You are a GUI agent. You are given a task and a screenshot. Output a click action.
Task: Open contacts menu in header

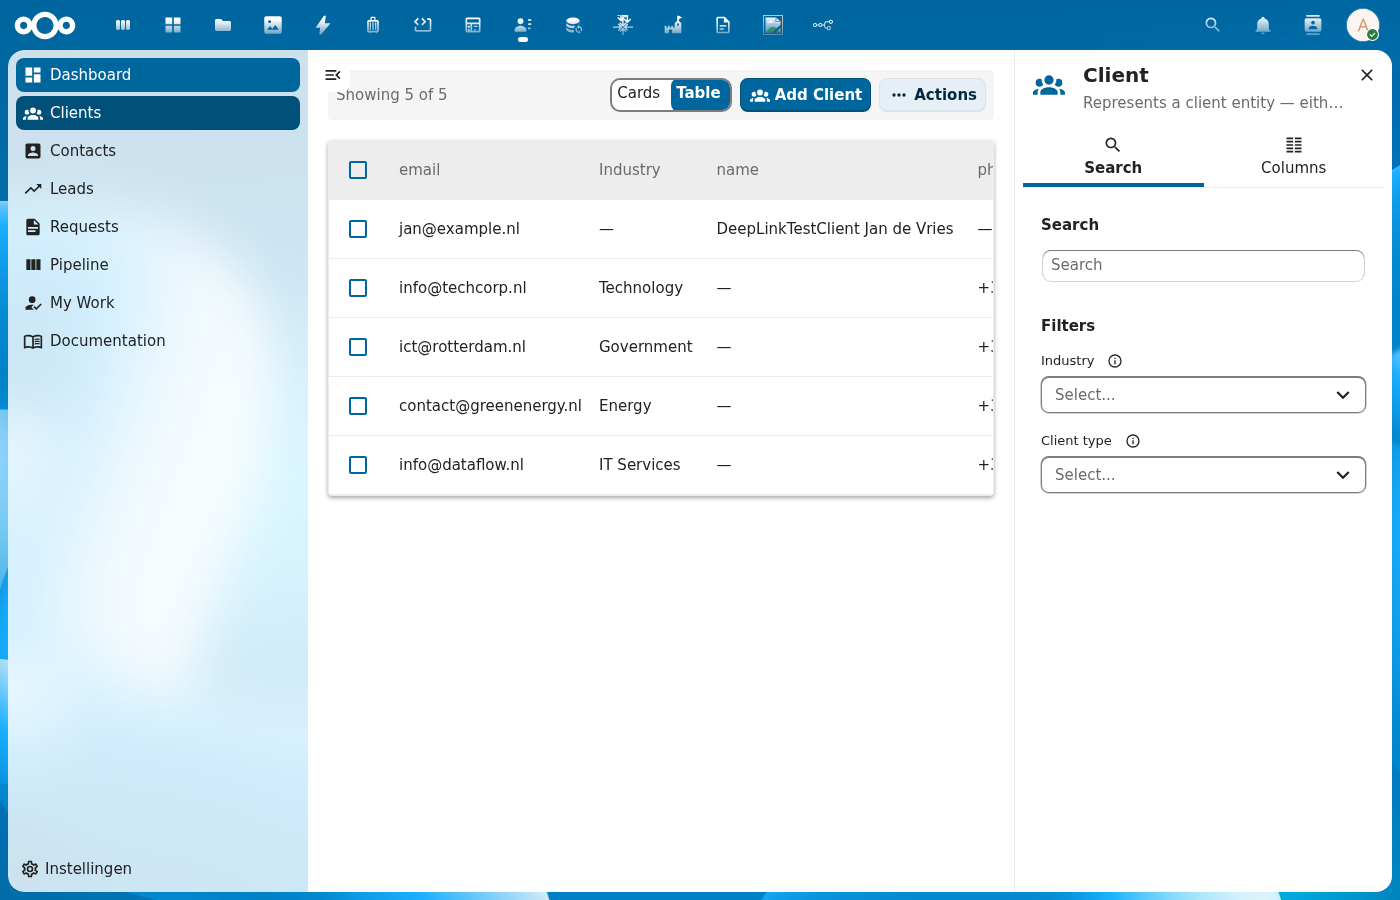1313,25
